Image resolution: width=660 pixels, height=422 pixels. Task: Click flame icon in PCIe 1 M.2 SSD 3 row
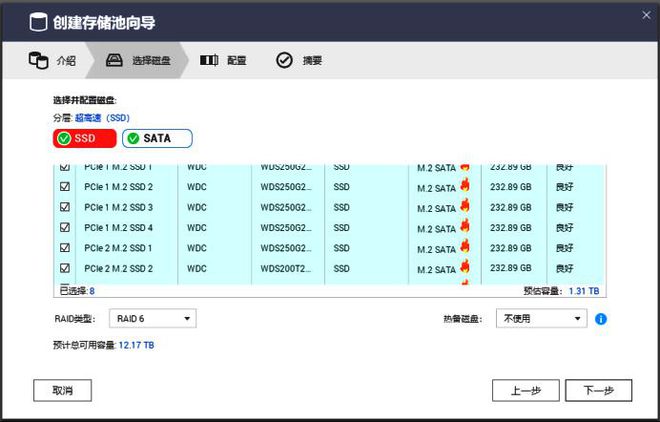(x=465, y=205)
